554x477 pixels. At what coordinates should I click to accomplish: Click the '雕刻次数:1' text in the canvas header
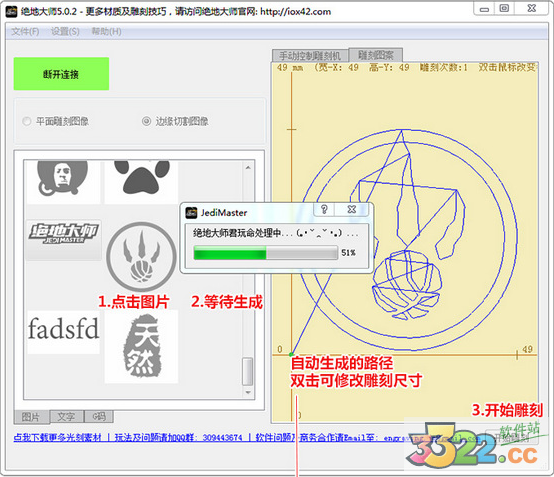pyautogui.click(x=444, y=67)
